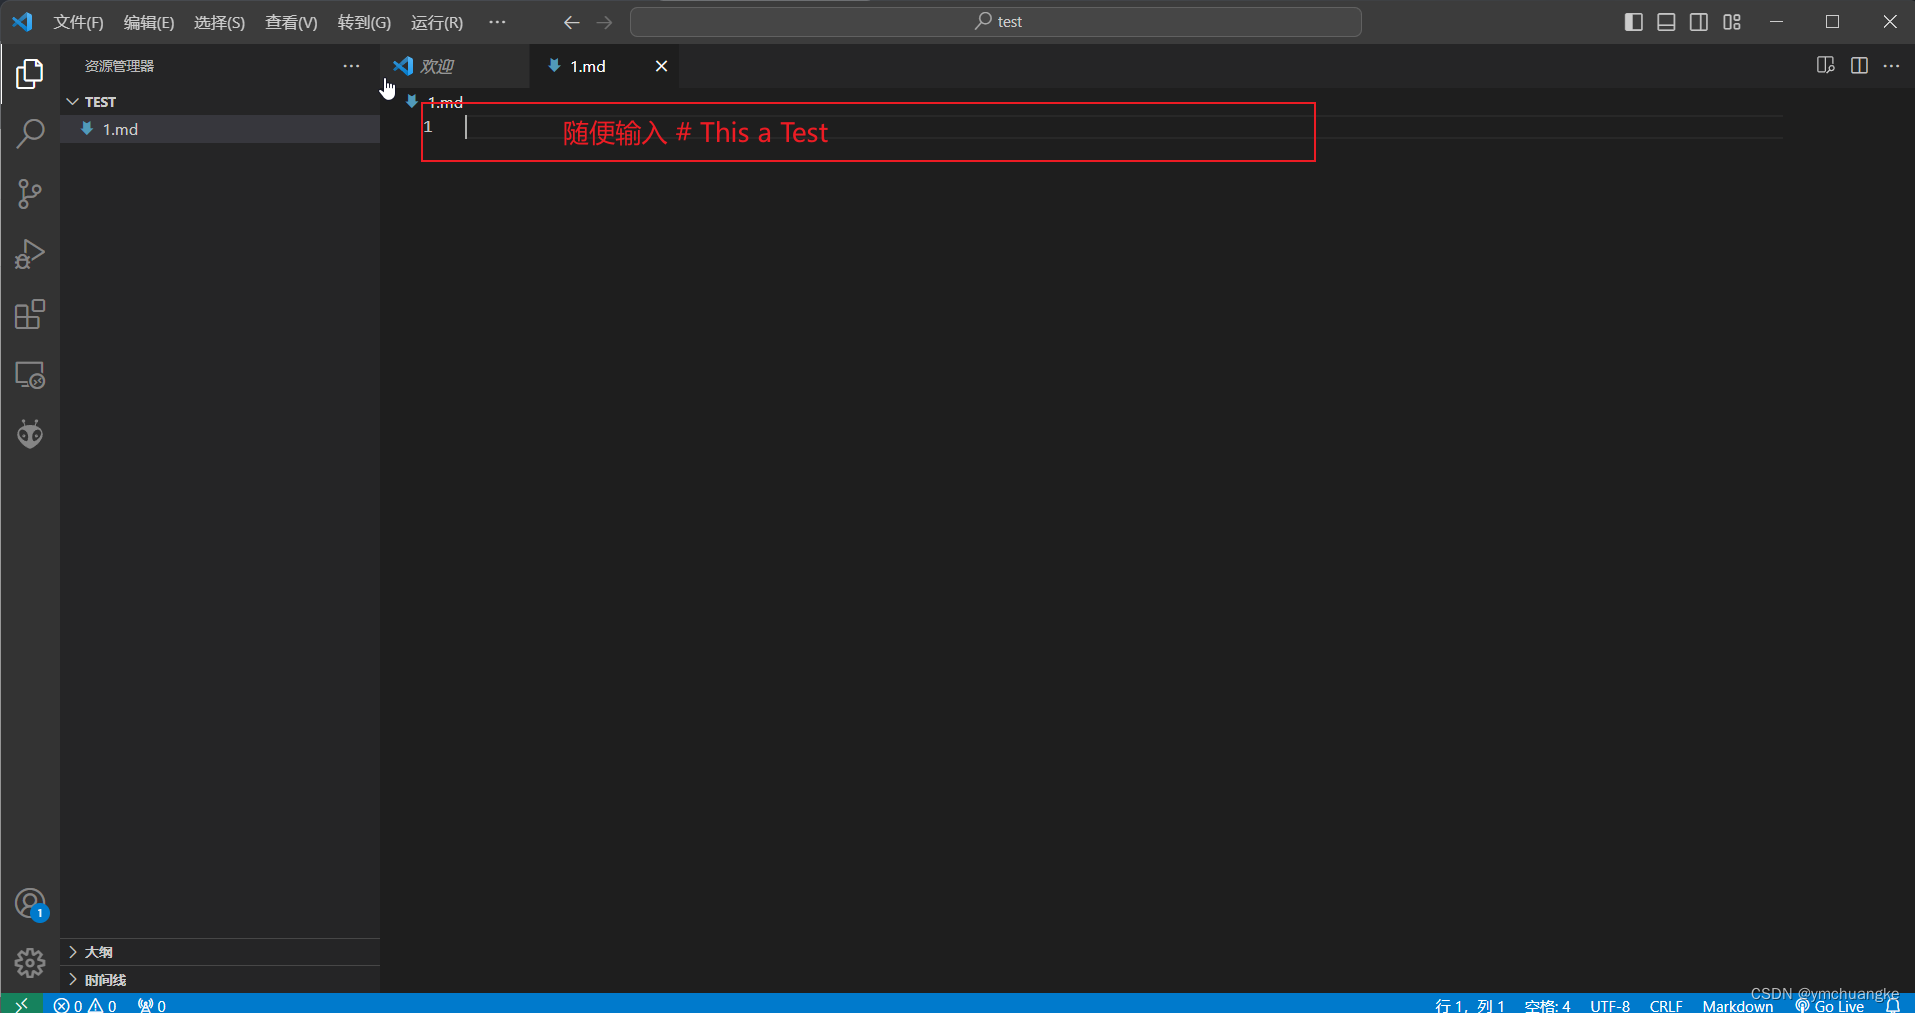Open the Extensions view
This screenshot has width=1915, height=1013.
(x=30, y=315)
